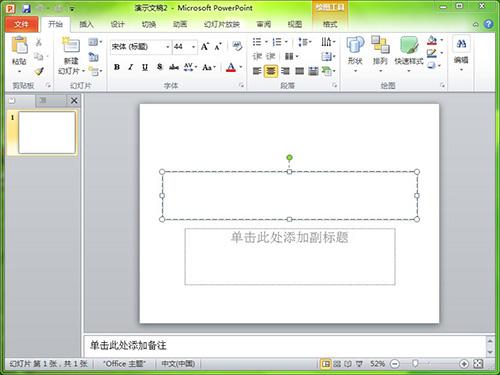Image resolution: width=500 pixels, height=375 pixels.
Task: Switch to the Transitions ribbon tab
Action: [149, 24]
